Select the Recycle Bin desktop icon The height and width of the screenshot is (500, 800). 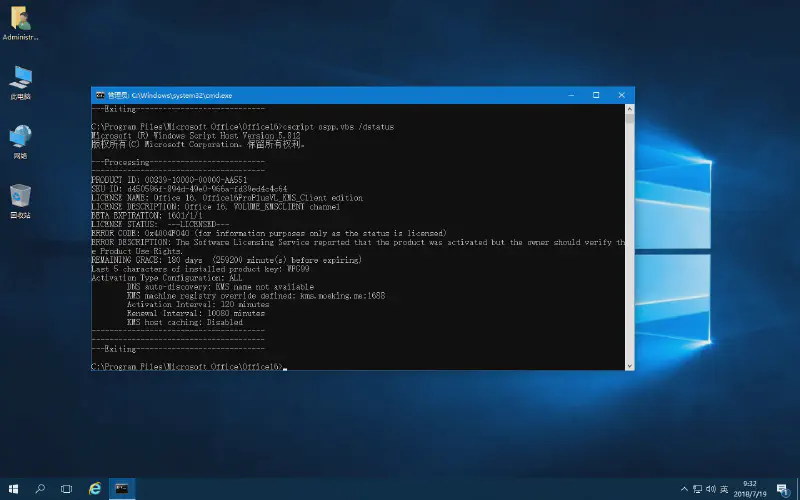point(20,200)
